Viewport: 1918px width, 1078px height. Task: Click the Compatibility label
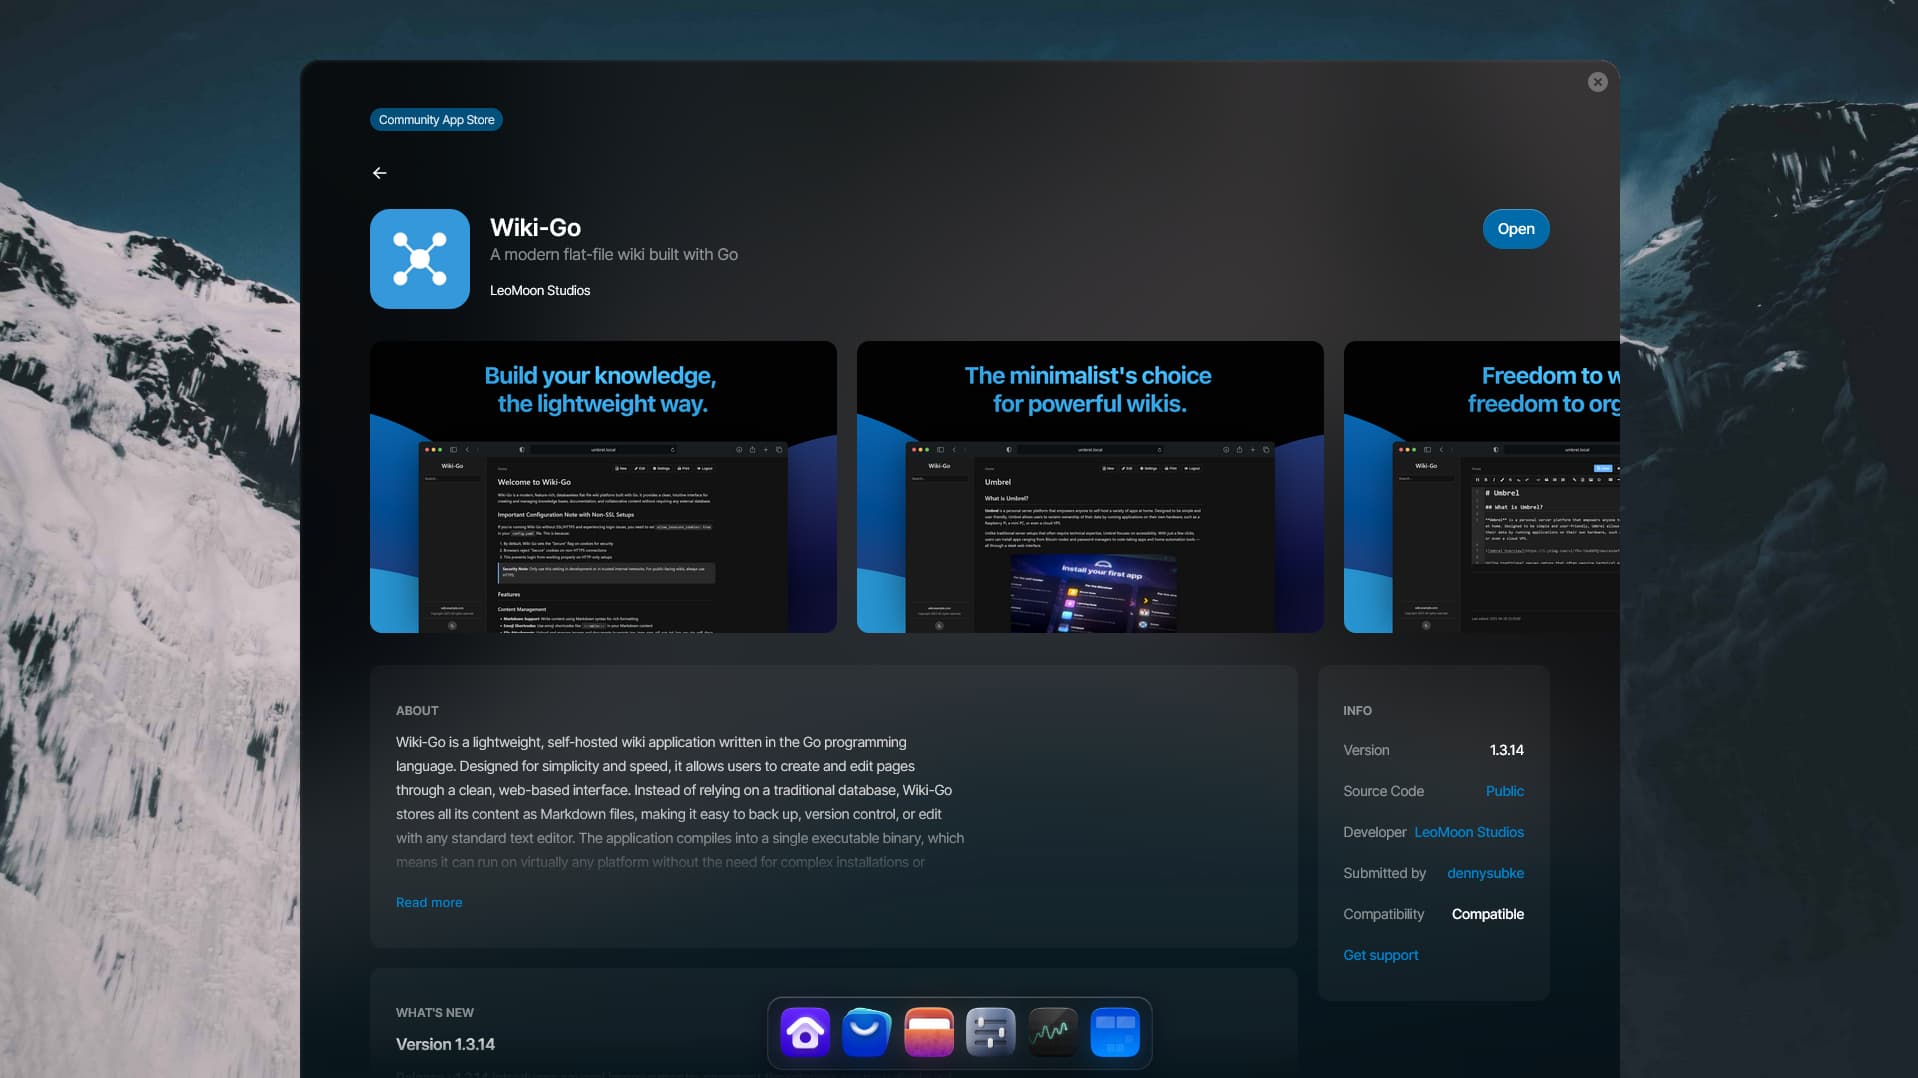(1383, 914)
